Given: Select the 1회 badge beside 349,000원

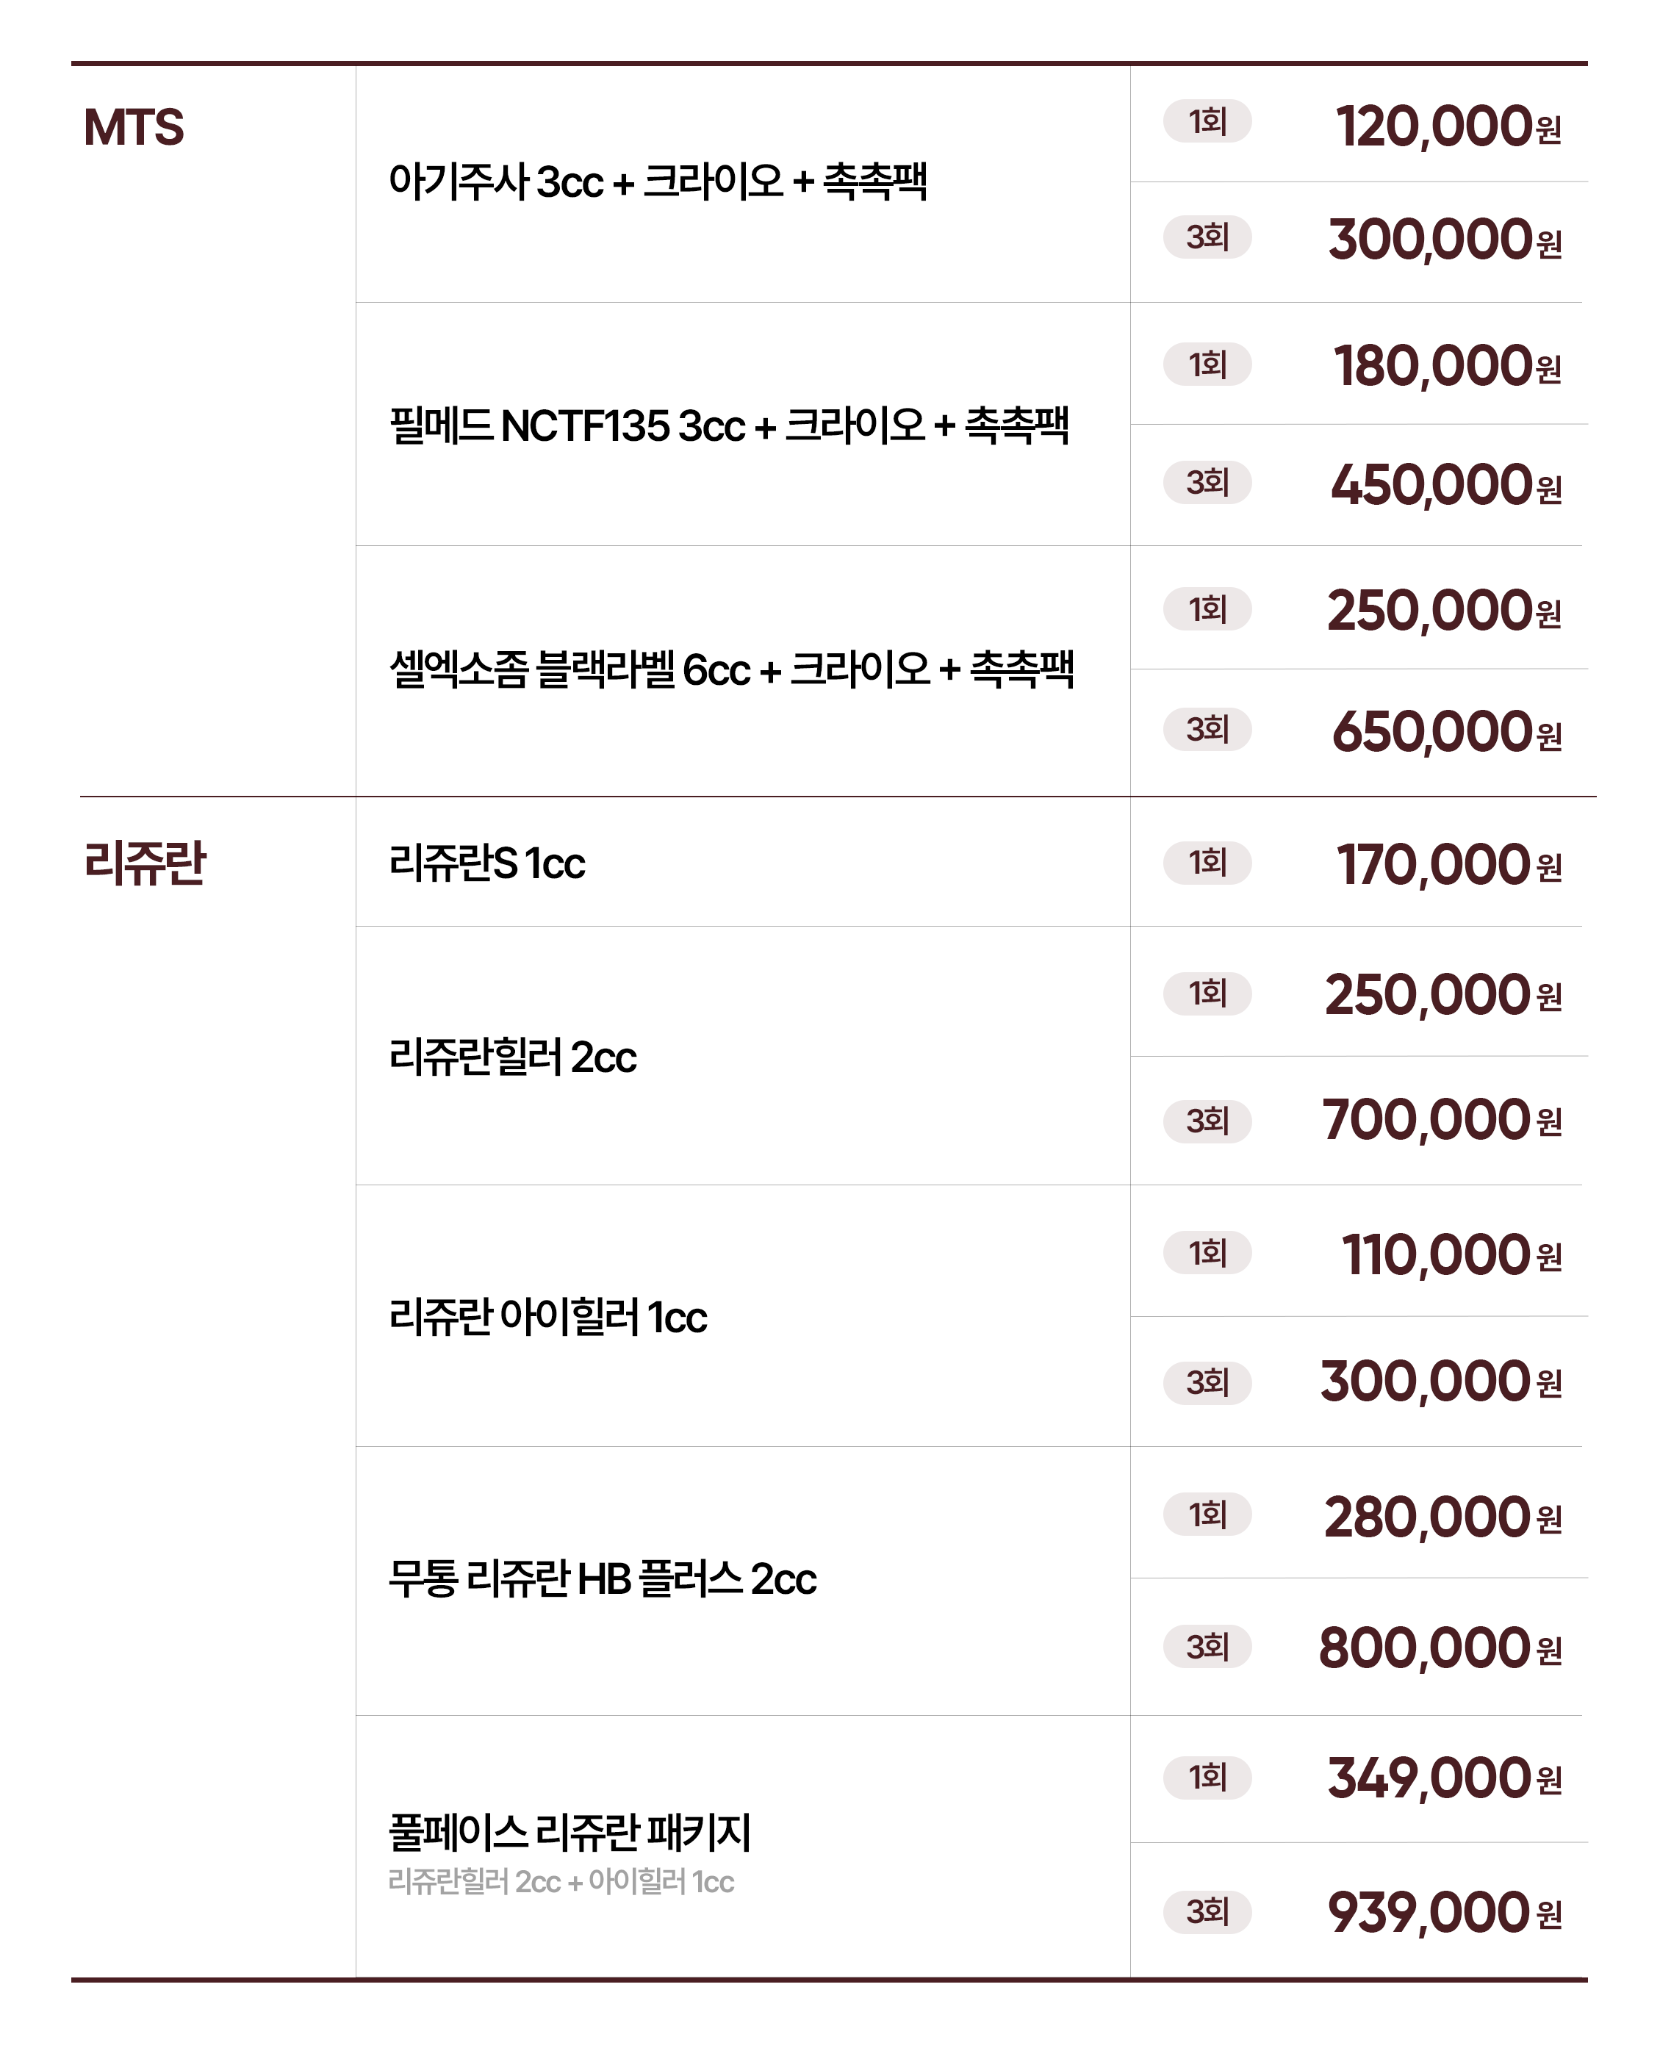Looking at the screenshot, I should (1207, 1777).
